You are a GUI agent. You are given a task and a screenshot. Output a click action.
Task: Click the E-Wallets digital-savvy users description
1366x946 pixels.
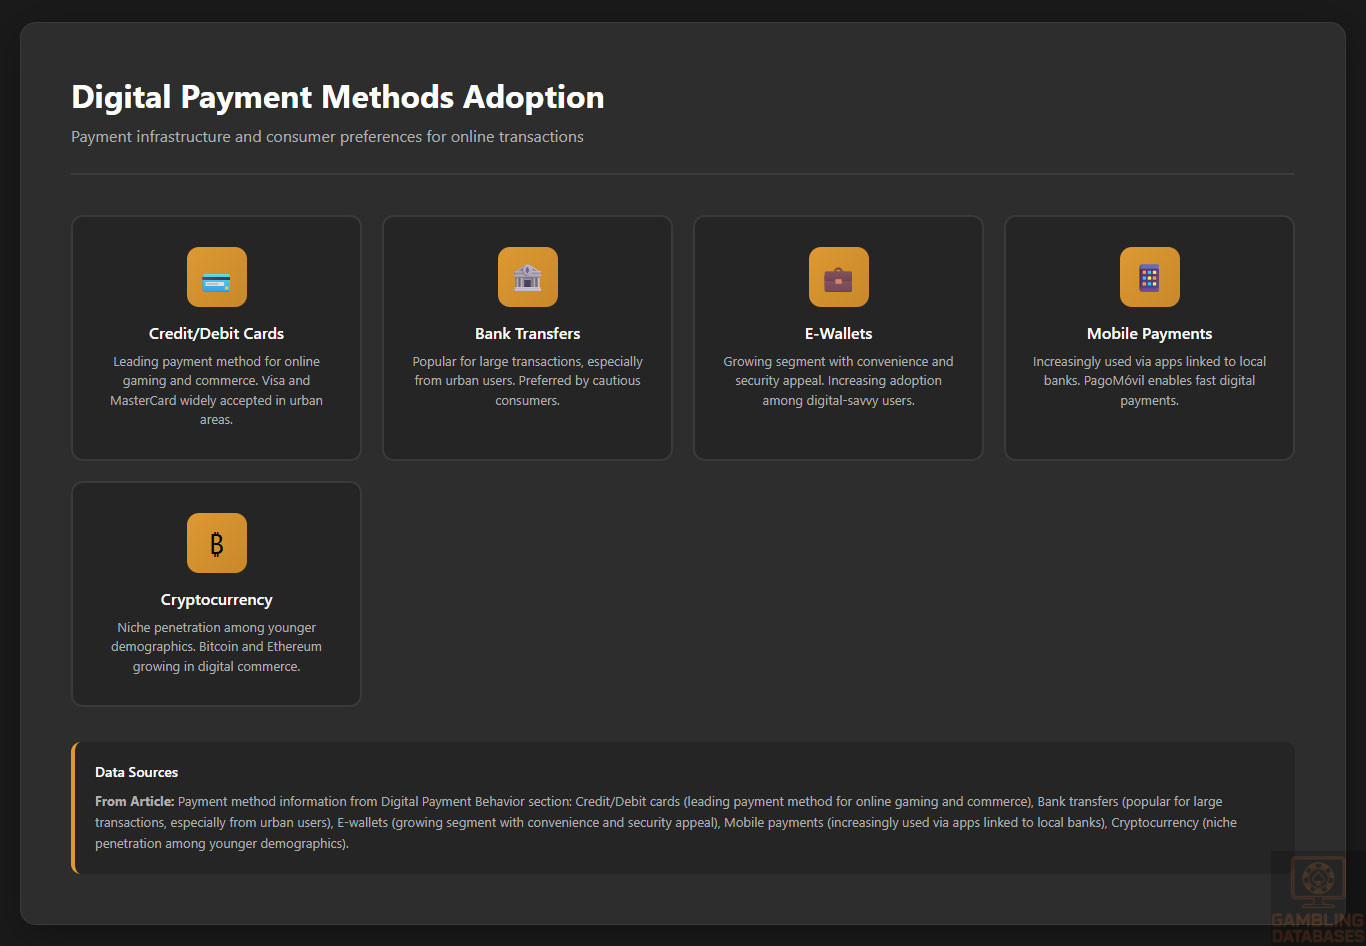838,381
